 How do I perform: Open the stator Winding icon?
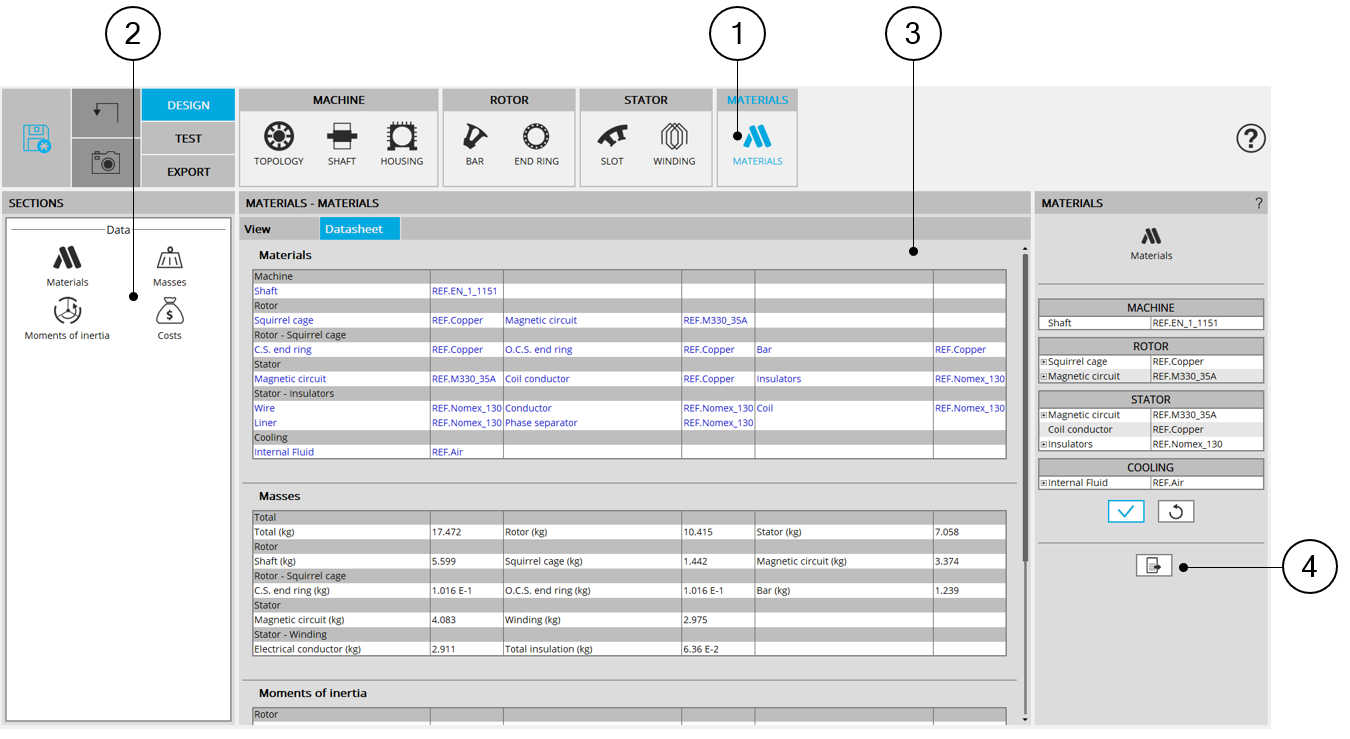pos(674,138)
